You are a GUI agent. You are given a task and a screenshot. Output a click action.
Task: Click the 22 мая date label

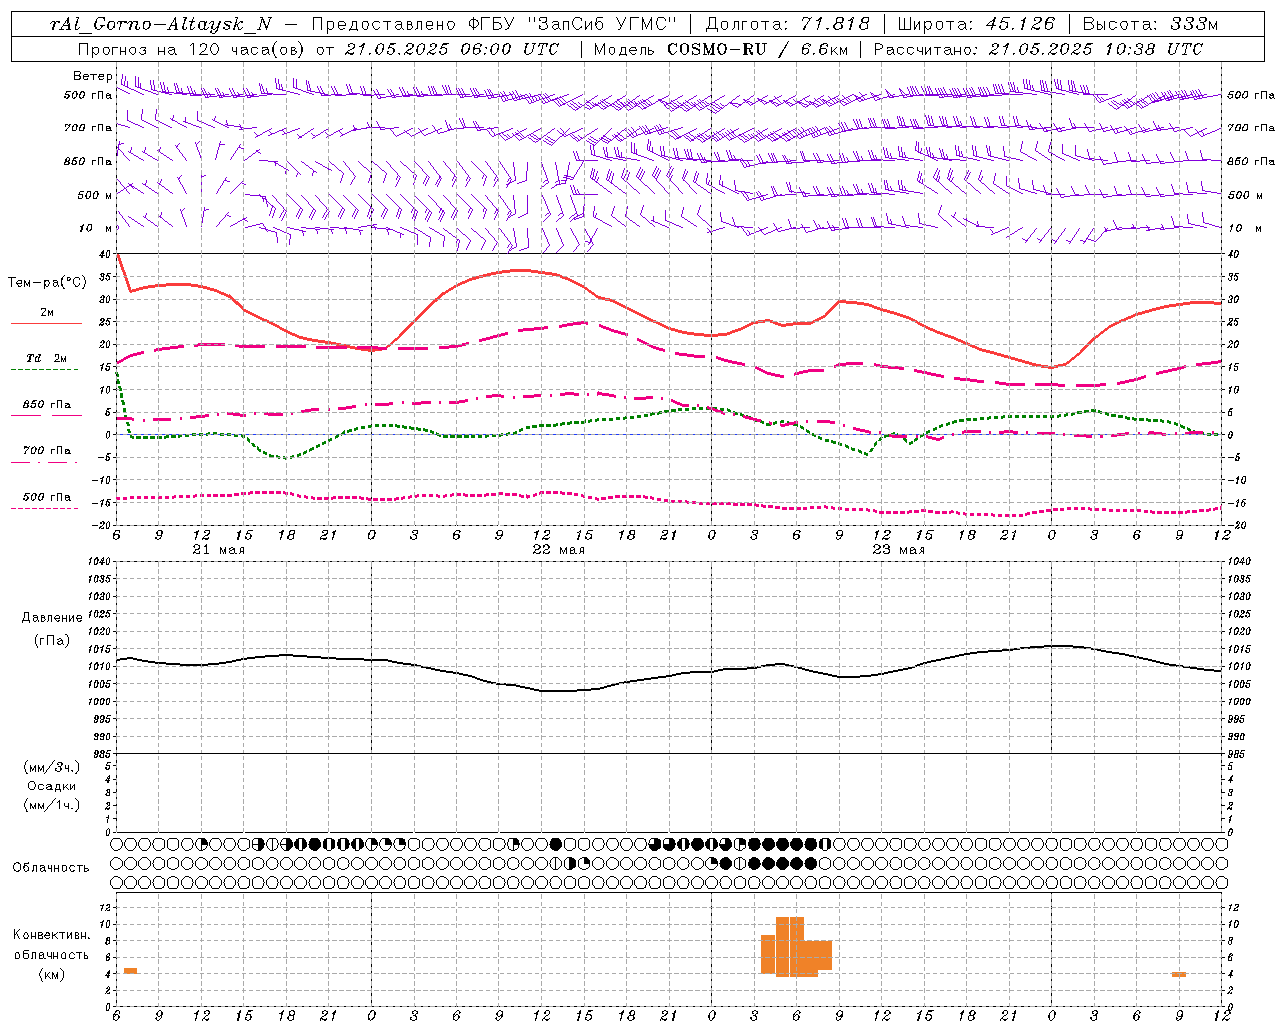[558, 550]
